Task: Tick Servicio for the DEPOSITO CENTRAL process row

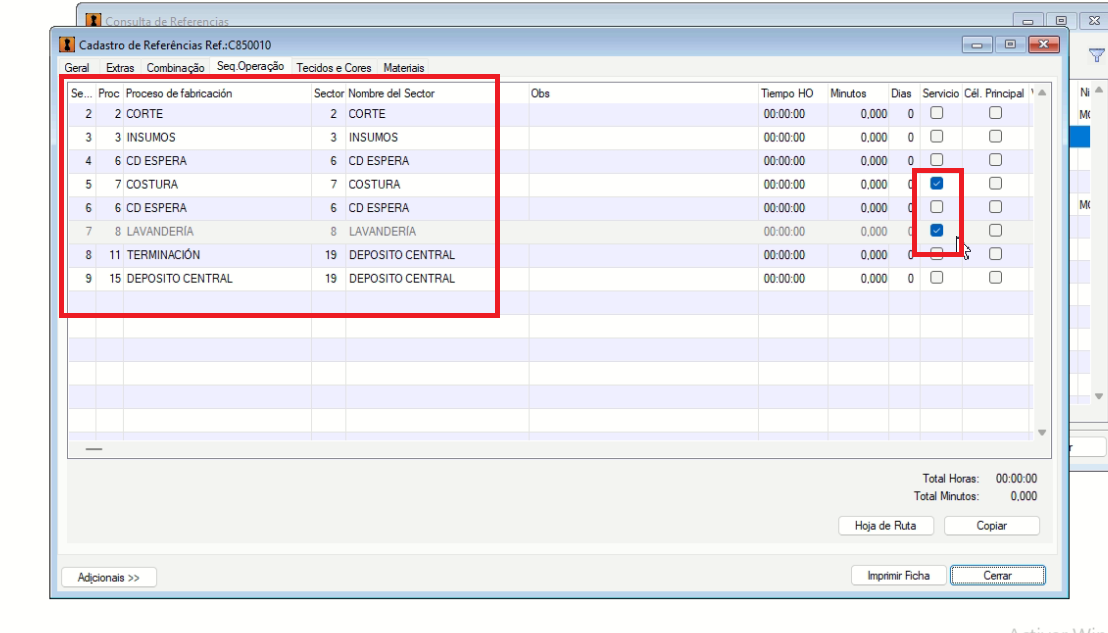Action: coord(936,278)
